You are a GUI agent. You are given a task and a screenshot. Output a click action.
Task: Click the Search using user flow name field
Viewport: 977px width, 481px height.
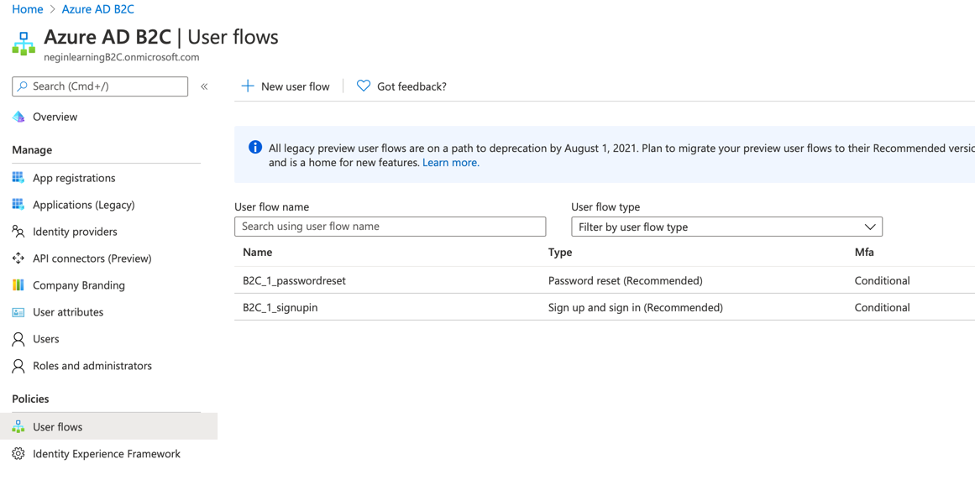(x=390, y=227)
